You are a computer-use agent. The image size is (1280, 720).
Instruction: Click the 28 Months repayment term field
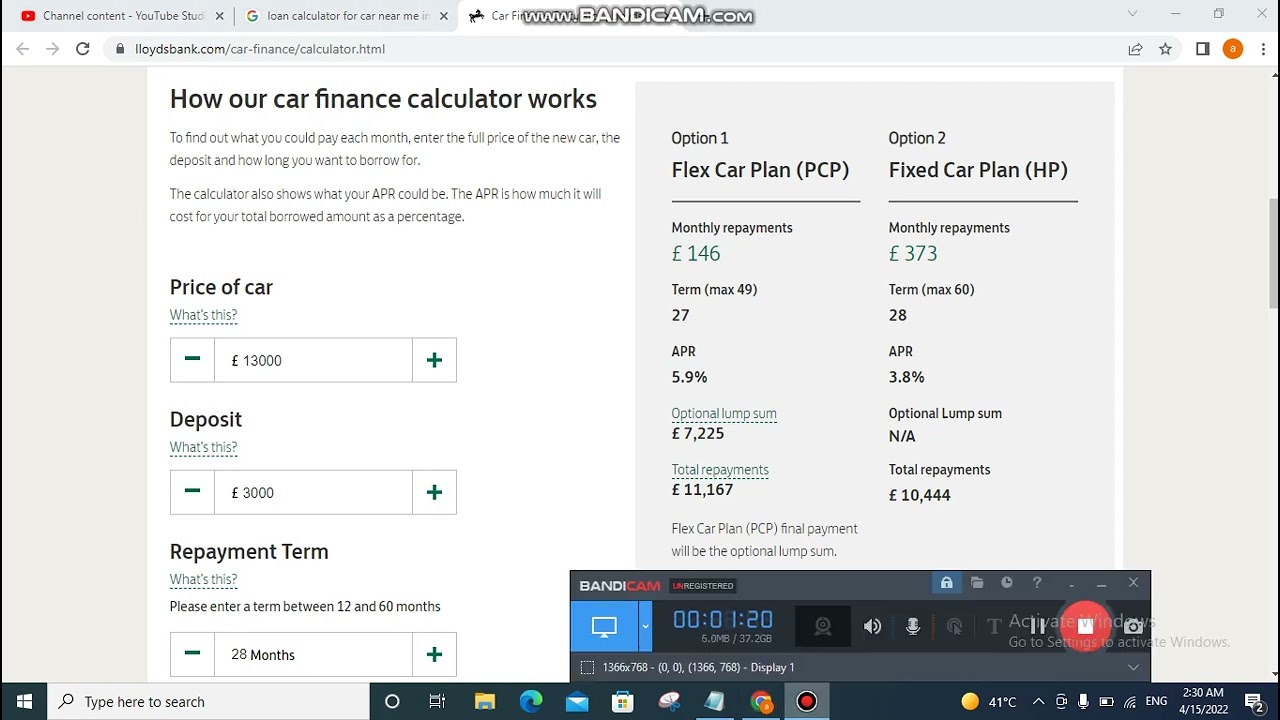pyautogui.click(x=313, y=654)
